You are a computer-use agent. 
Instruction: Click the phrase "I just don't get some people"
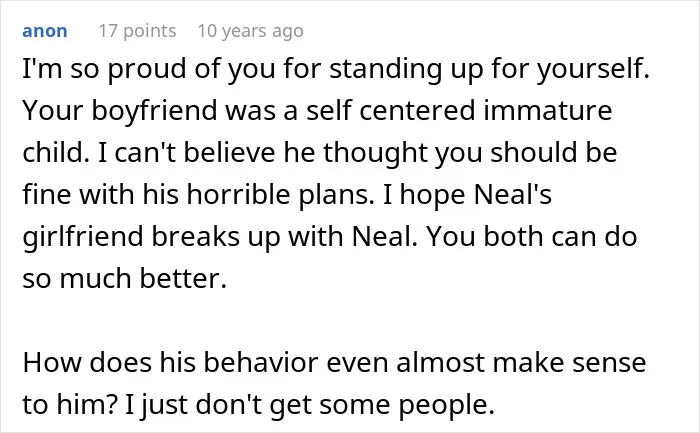coord(310,405)
